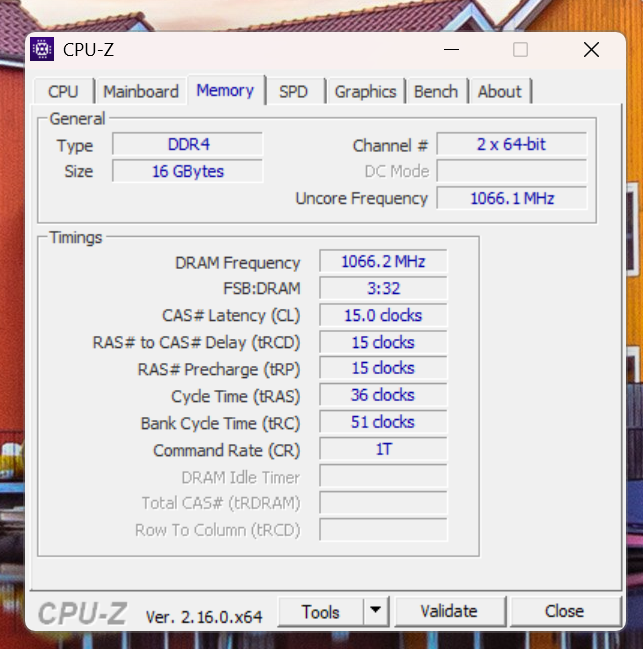Click the Tools button
The width and height of the screenshot is (643, 649).
[x=321, y=612]
